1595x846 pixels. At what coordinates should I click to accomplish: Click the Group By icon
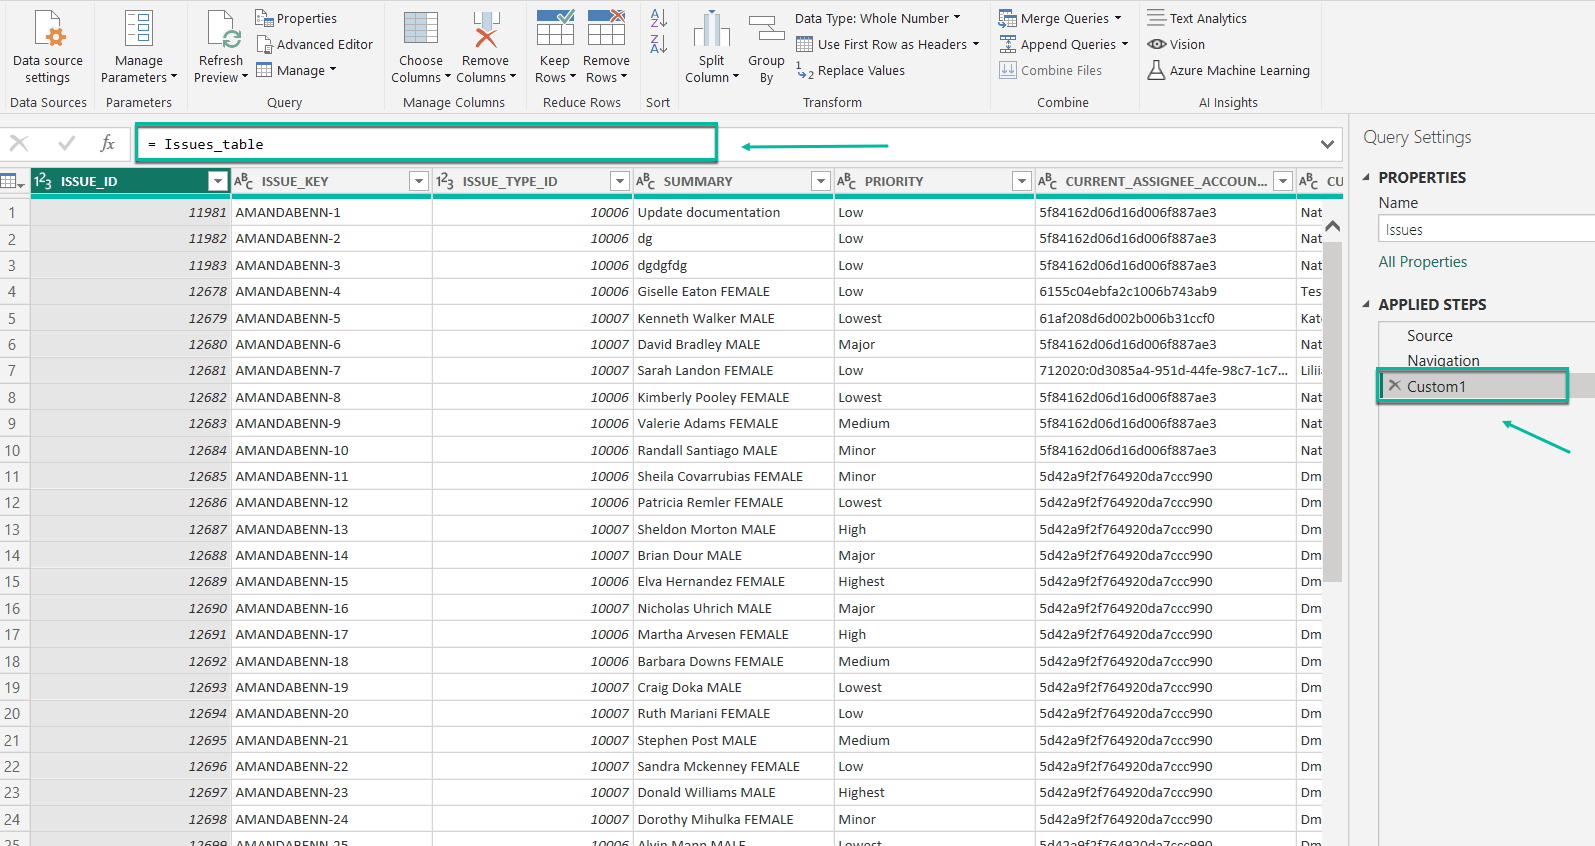click(766, 30)
